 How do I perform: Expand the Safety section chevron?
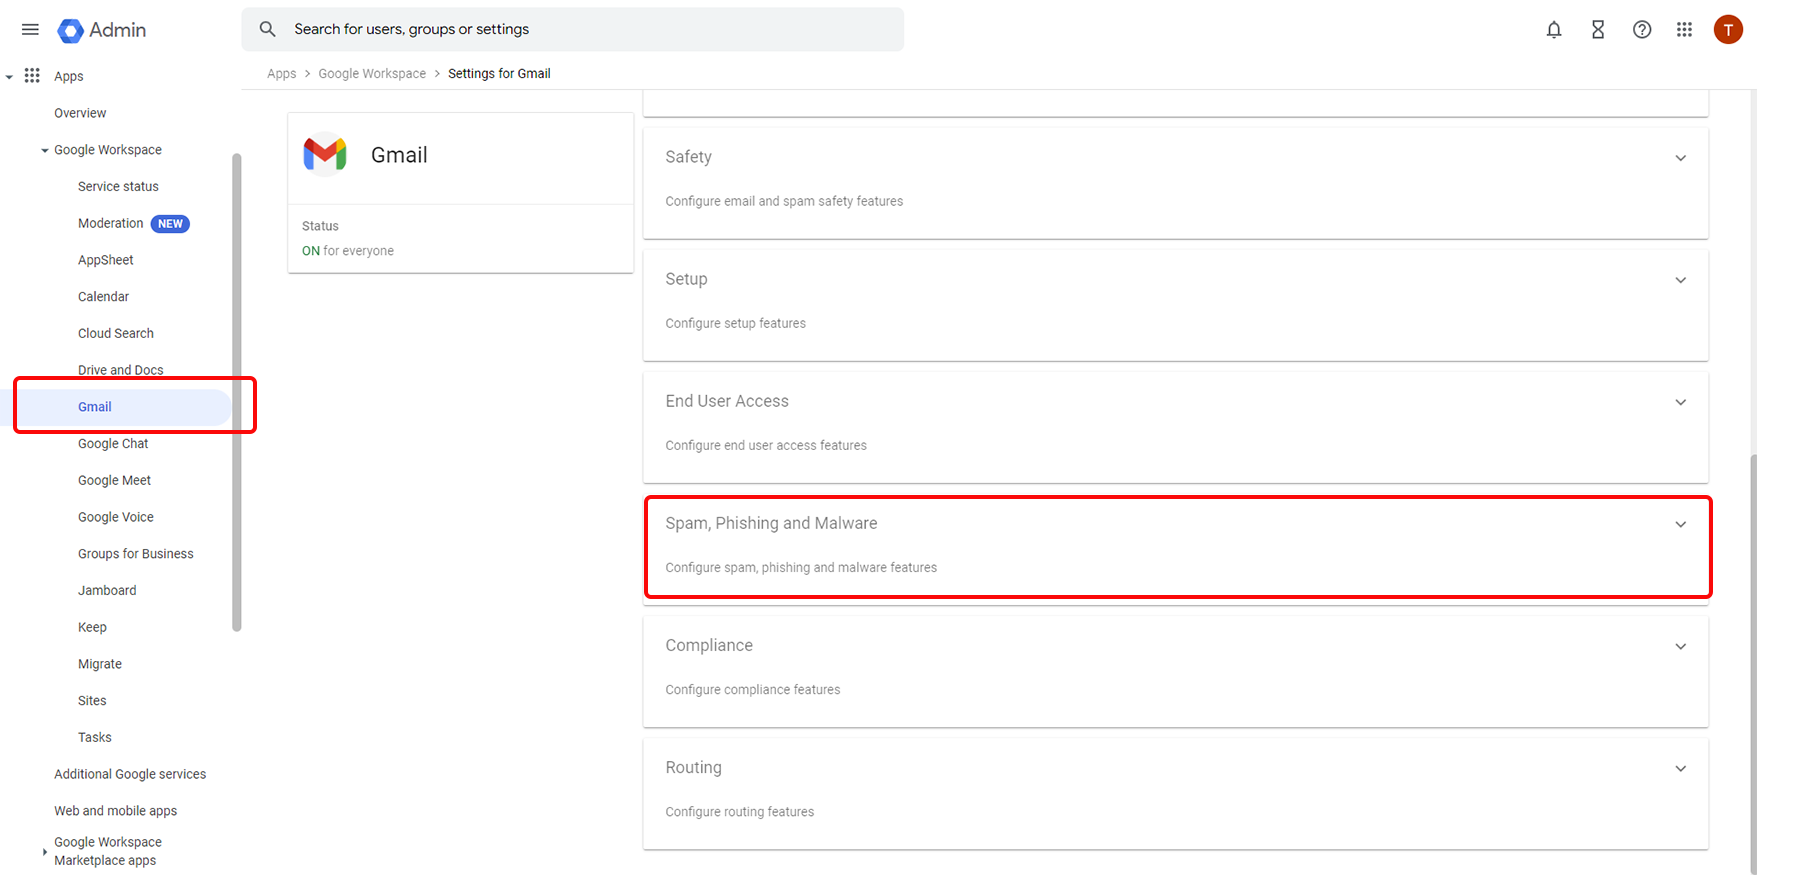coord(1680,158)
